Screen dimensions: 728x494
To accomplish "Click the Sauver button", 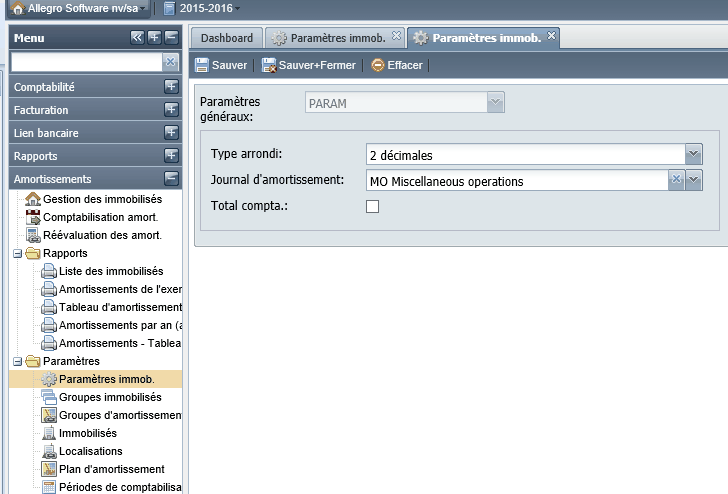I will (x=221, y=65).
